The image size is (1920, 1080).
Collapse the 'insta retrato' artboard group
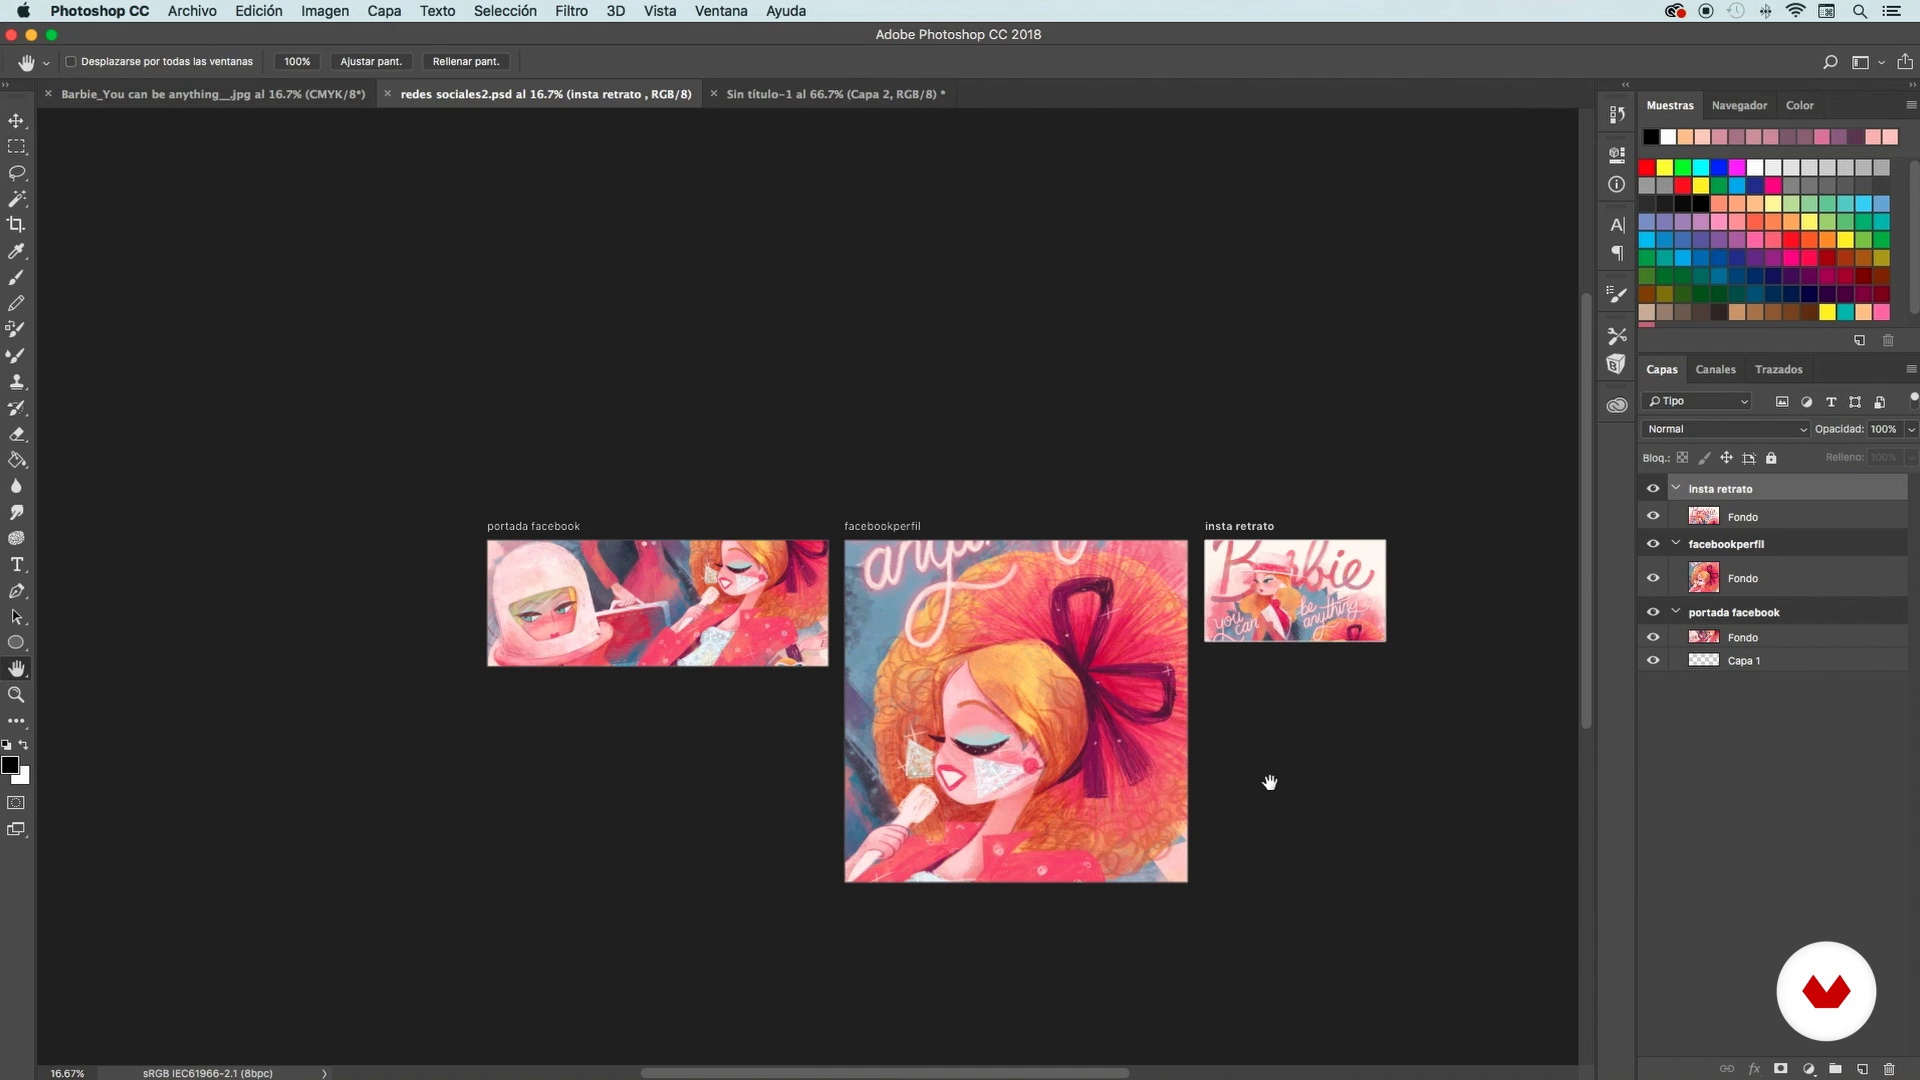click(x=1676, y=488)
